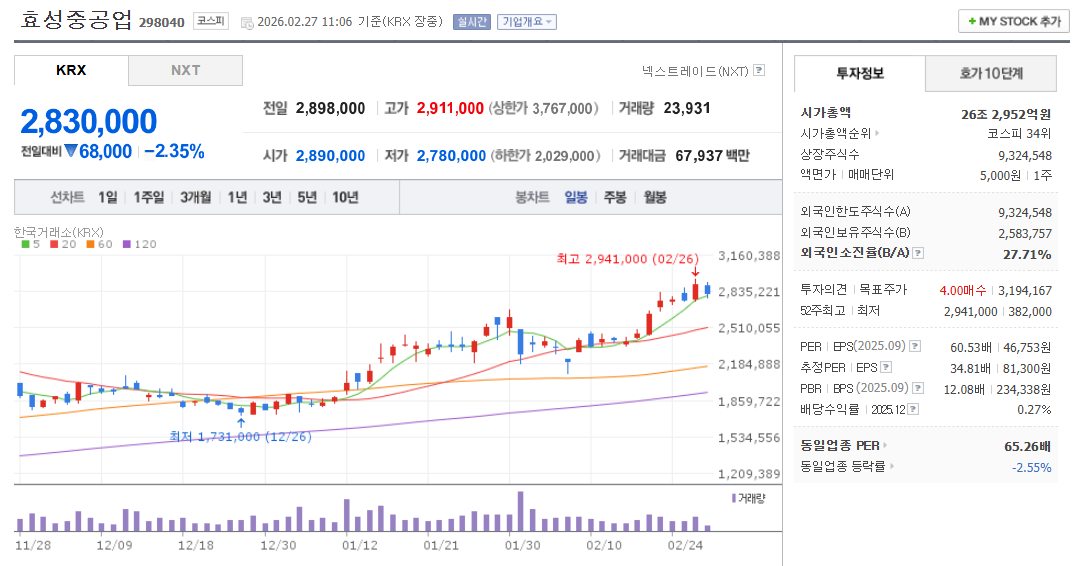The image size is (1088, 566).
Task: Select 3년 line chart period
Action: click(272, 198)
